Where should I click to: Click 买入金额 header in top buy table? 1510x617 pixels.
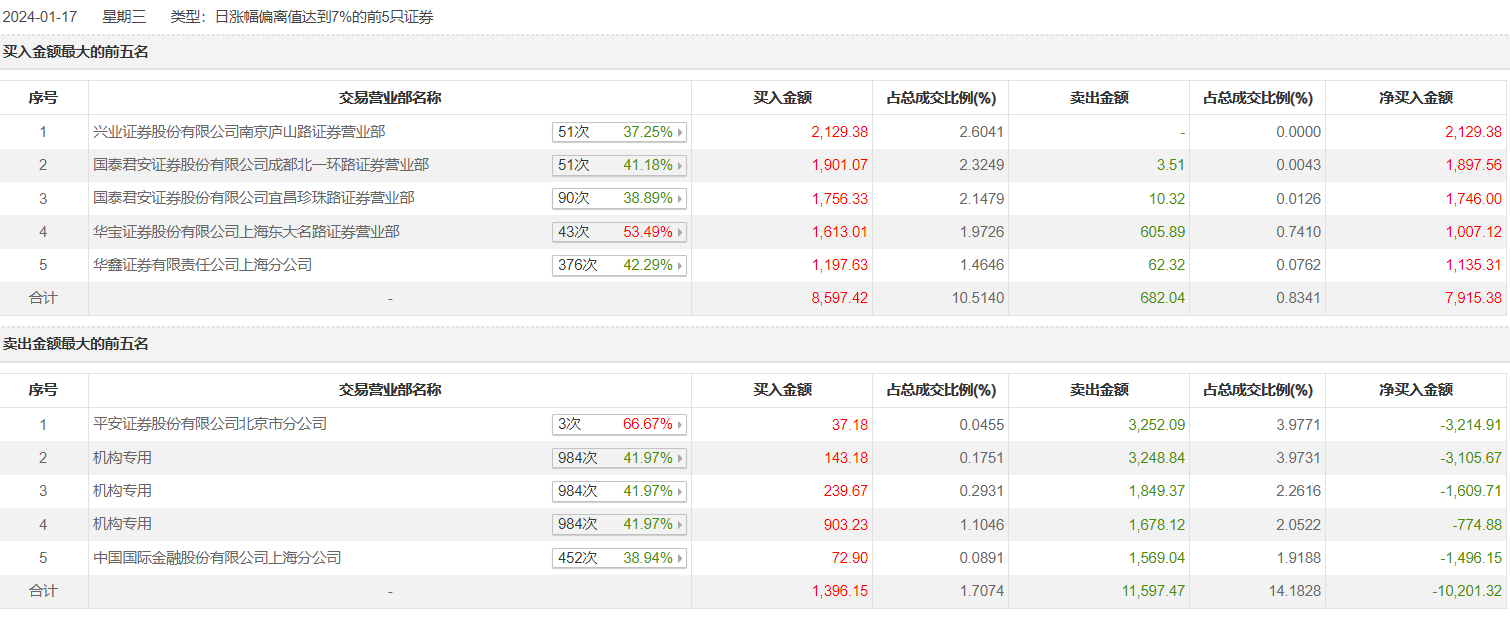[782, 98]
